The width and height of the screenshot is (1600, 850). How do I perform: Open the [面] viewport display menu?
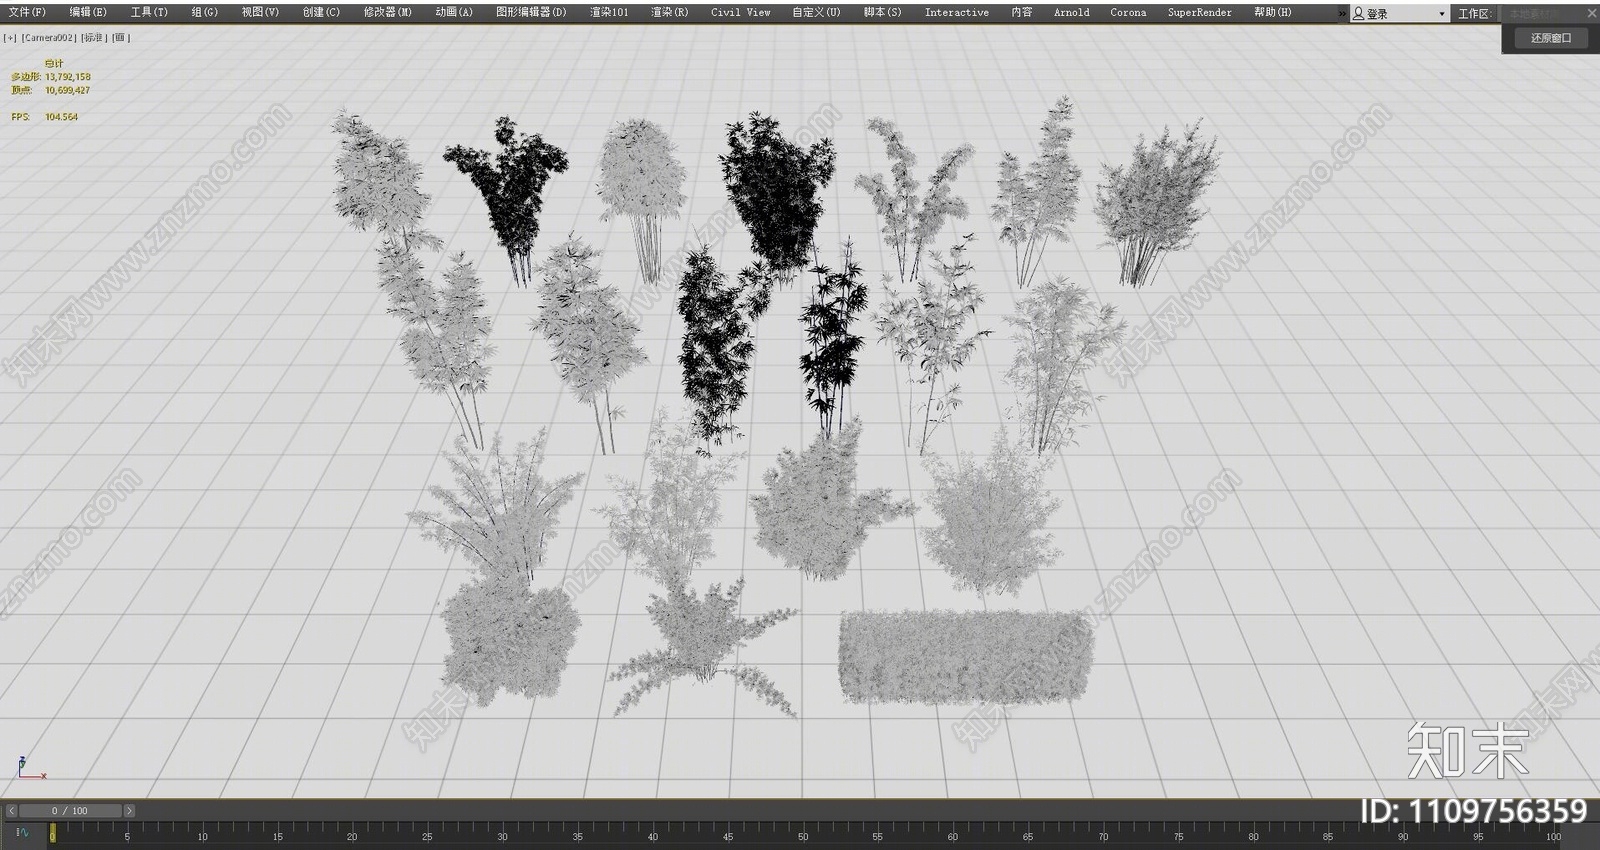point(120,38)
